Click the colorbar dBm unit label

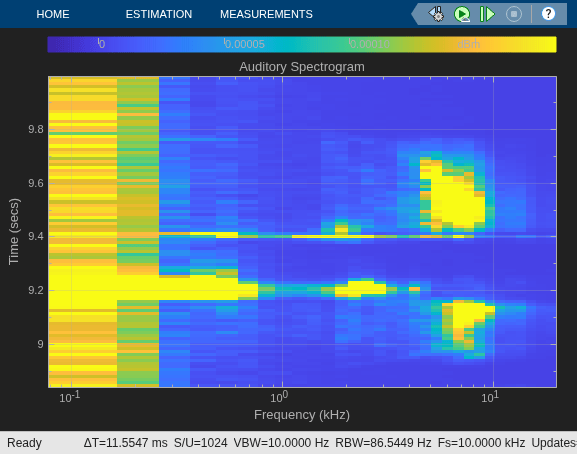coord(468,44)
